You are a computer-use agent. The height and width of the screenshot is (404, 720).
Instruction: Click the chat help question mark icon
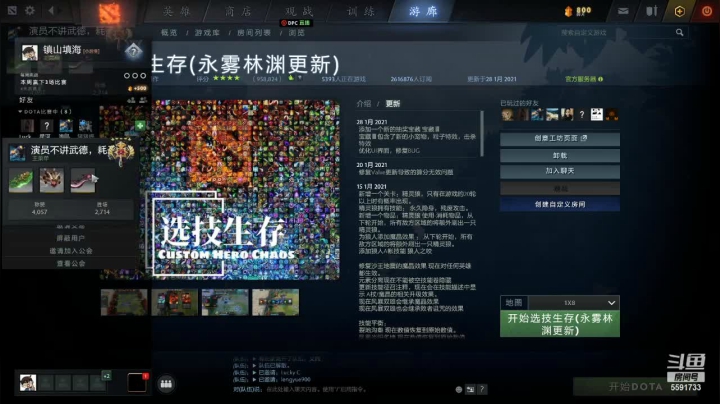point(482,389)
